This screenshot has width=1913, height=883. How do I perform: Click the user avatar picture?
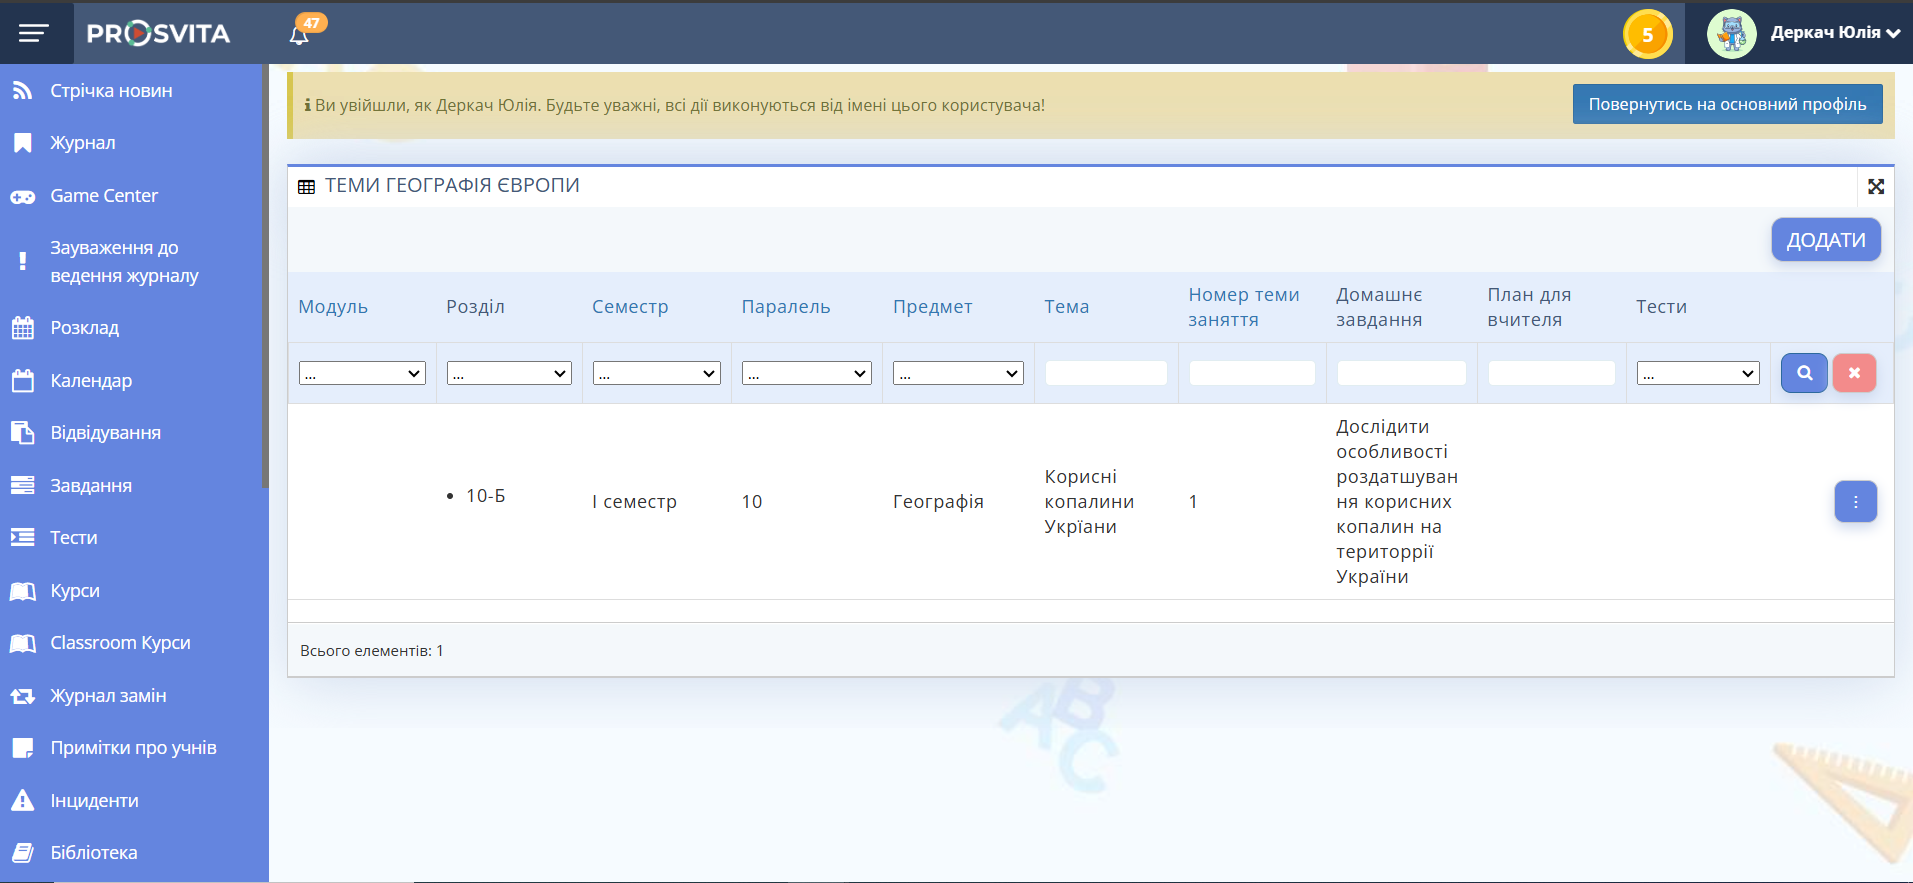pos(1731,34)
